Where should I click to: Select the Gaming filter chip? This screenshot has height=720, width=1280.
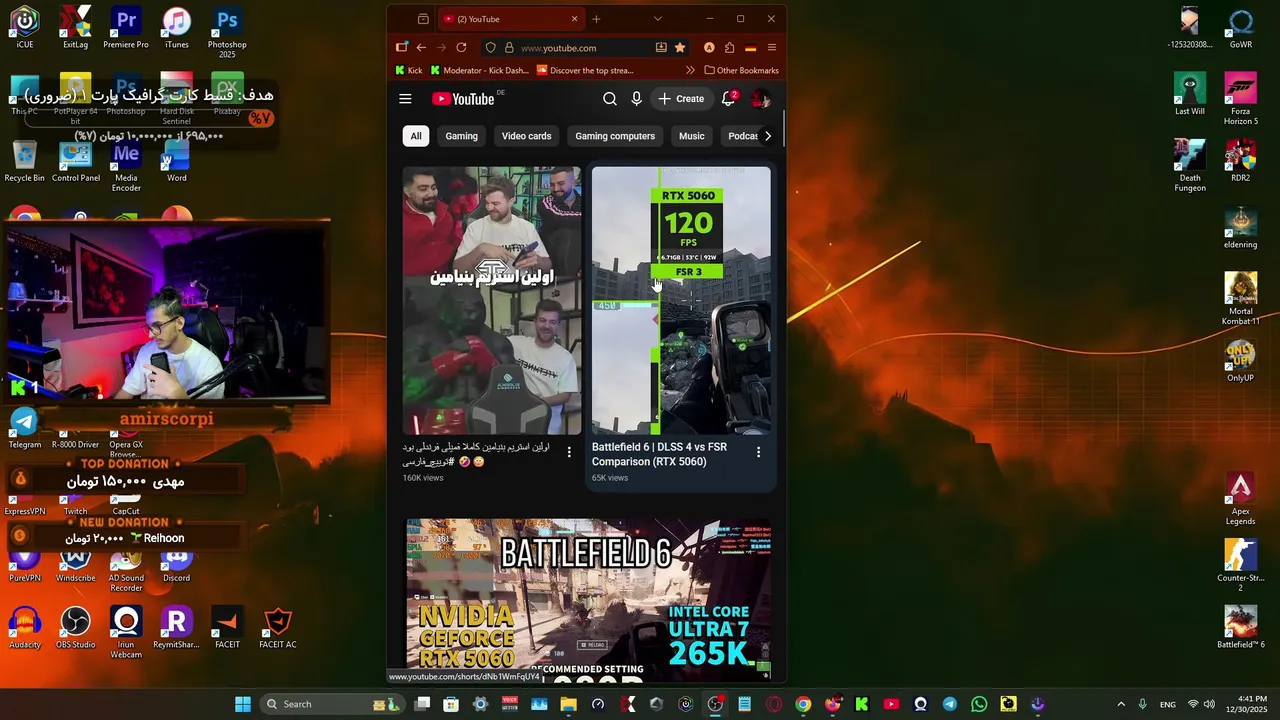[461, 136]
